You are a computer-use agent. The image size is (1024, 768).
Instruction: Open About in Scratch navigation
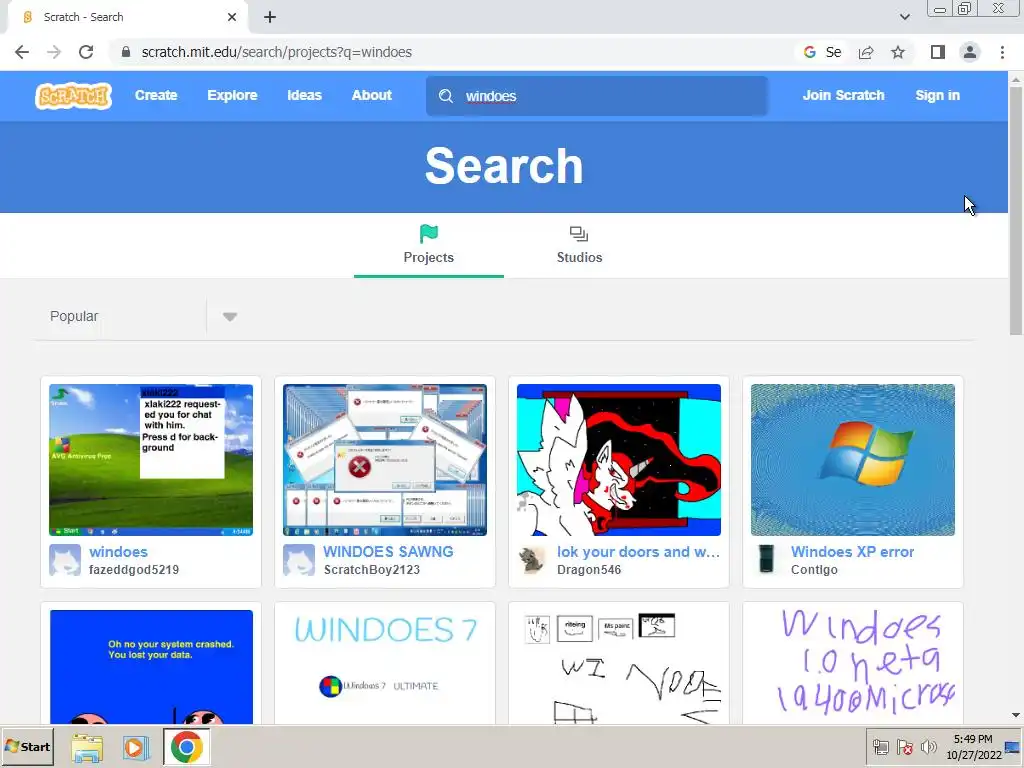click(x=372, y=95)
